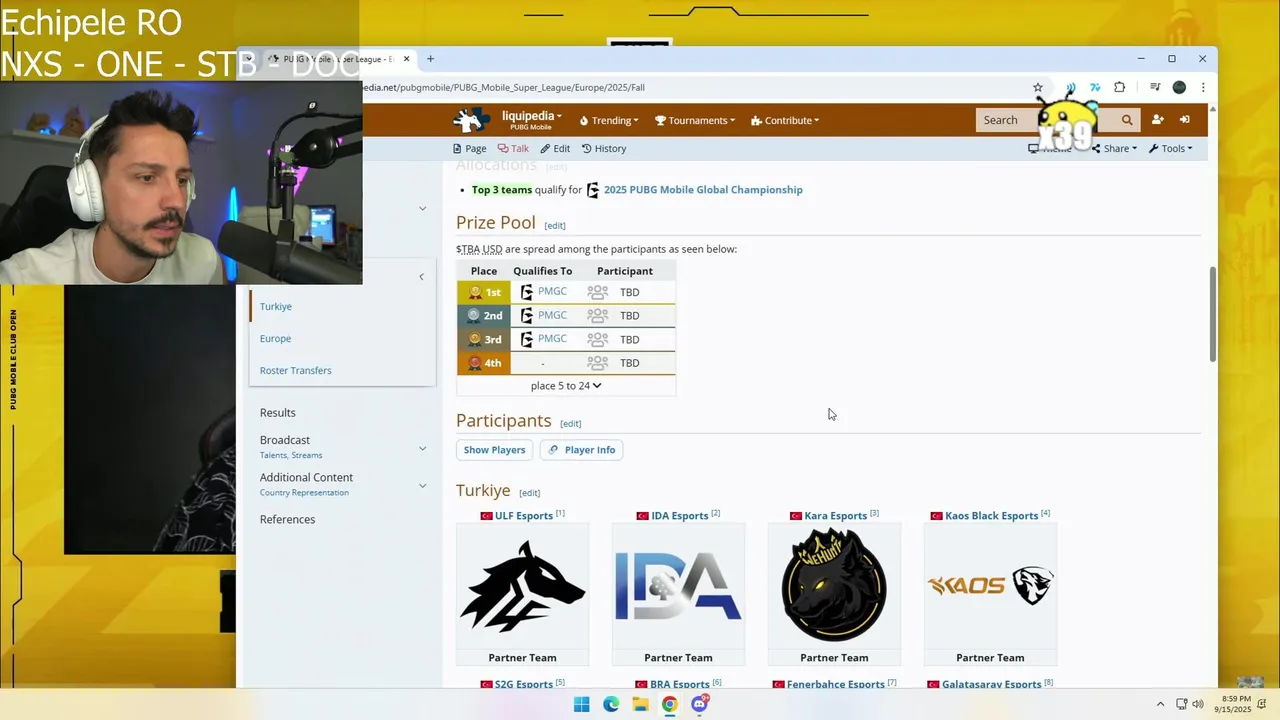Click the Player Info button
Screen dimensions: 1280x720
(x=581, y=450)
